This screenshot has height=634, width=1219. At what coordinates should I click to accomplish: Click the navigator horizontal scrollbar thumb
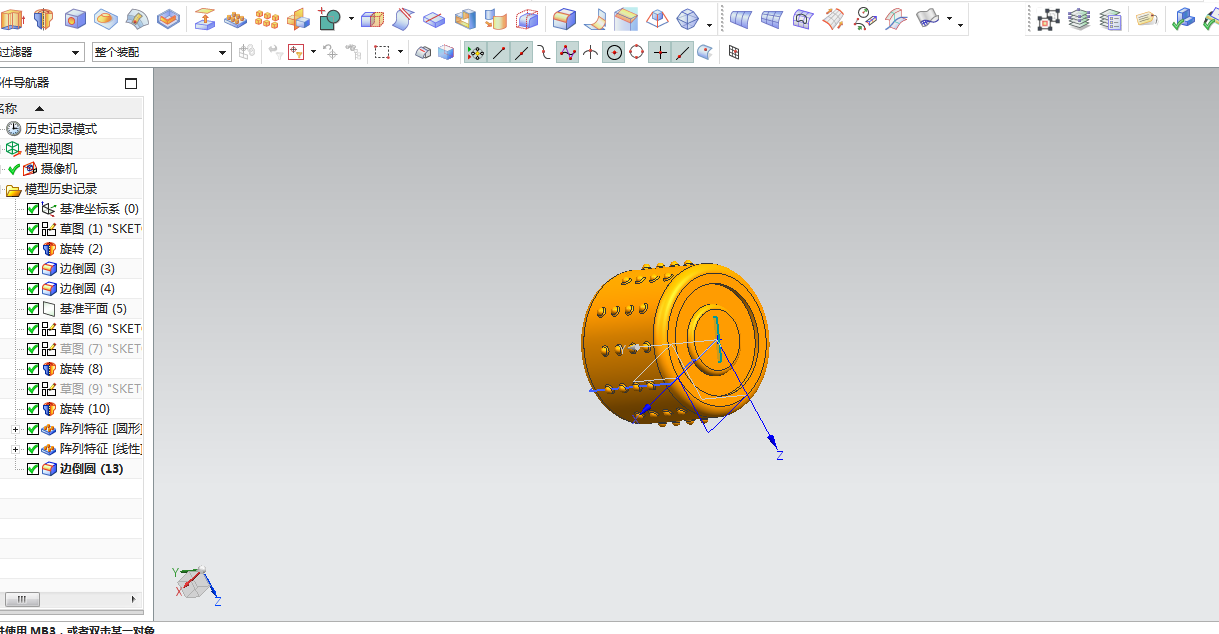click(21, 599)
